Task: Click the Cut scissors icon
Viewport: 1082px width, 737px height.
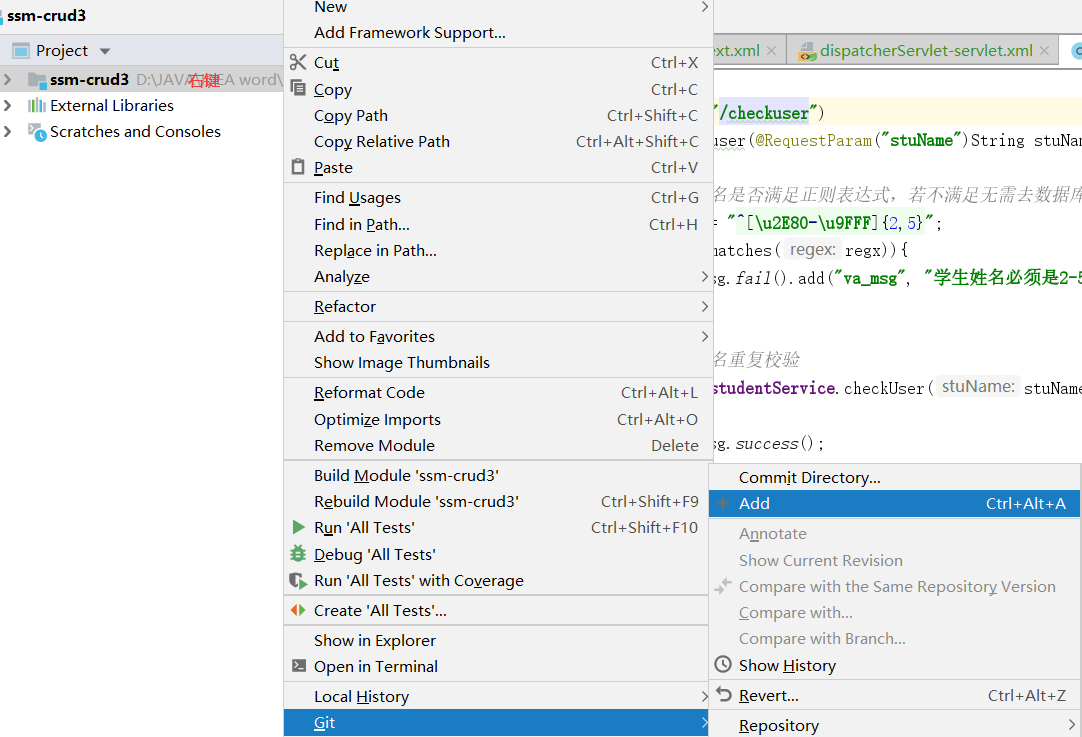Action: click(298, 62)
